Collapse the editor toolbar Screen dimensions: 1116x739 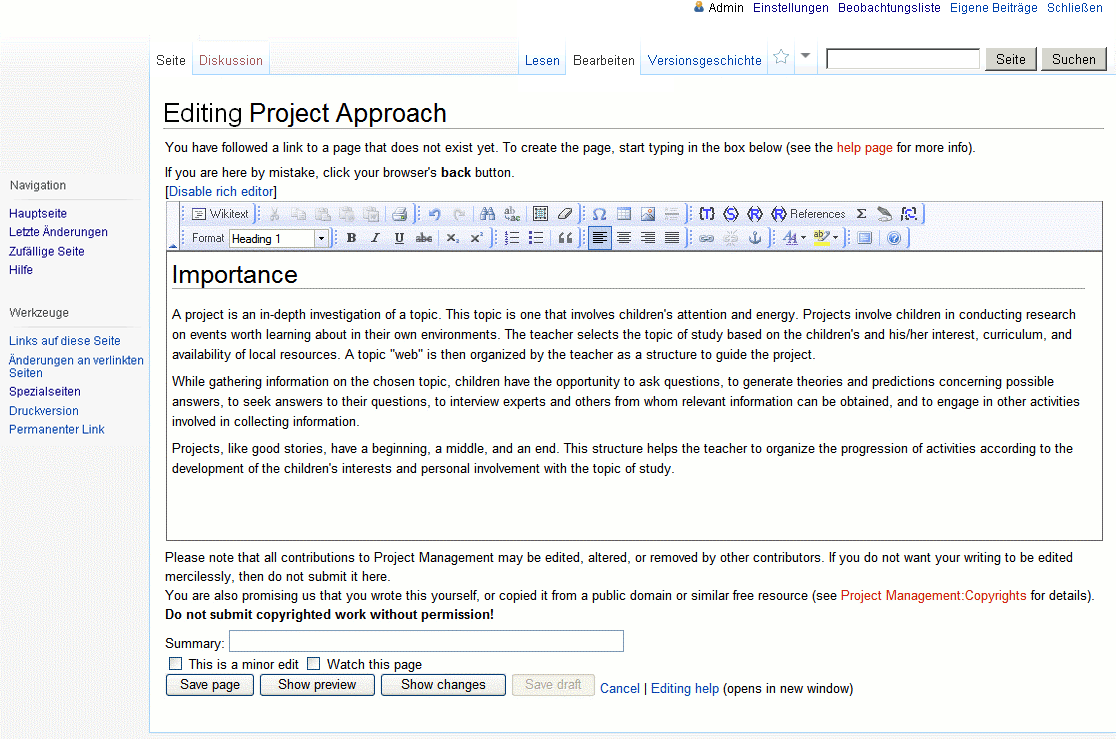pyautogui.click(x=173, y=244)
